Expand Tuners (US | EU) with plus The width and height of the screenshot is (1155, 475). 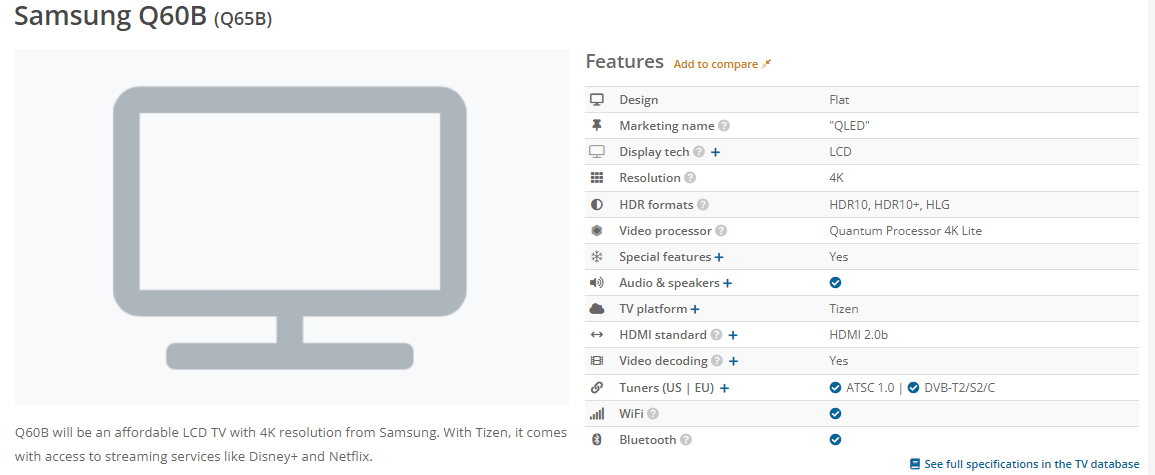click(724, 387)
